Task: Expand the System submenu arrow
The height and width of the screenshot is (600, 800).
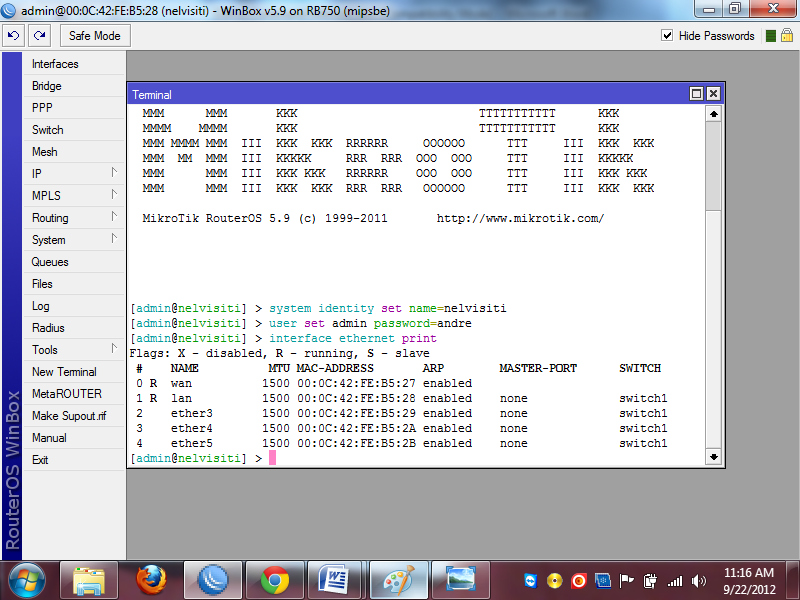Action: (114, 238)
